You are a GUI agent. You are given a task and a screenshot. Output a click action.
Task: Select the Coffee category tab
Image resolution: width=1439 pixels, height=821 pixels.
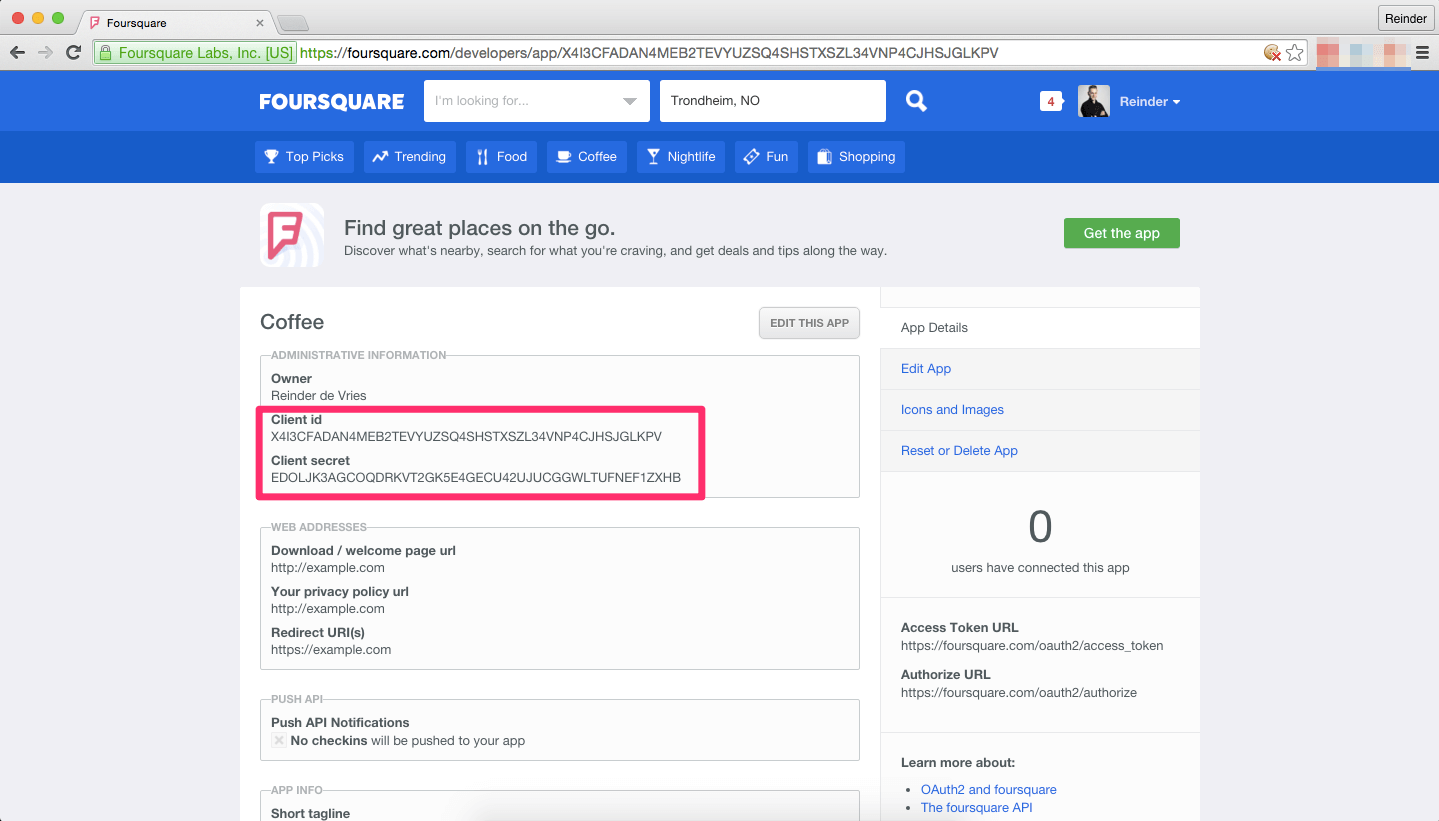pyautogui.click(x=587, y=157)
